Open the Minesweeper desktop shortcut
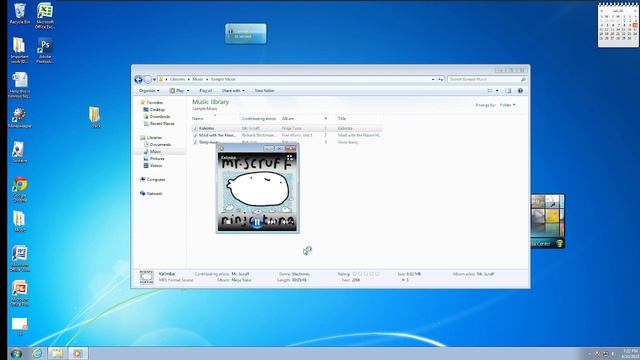This screenshot has width=640, height=360. [x=20, y=118]
